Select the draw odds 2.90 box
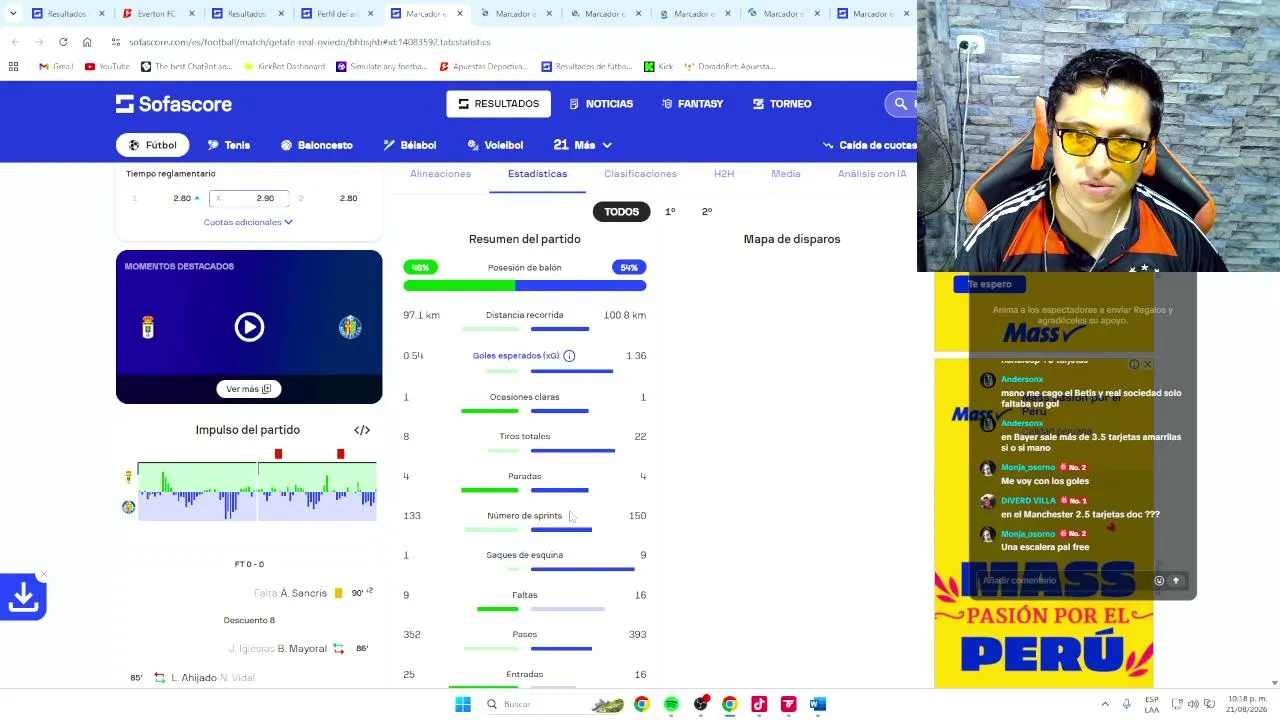The height and width of the screenshot is (720, 1280). (x=249, y=198)
